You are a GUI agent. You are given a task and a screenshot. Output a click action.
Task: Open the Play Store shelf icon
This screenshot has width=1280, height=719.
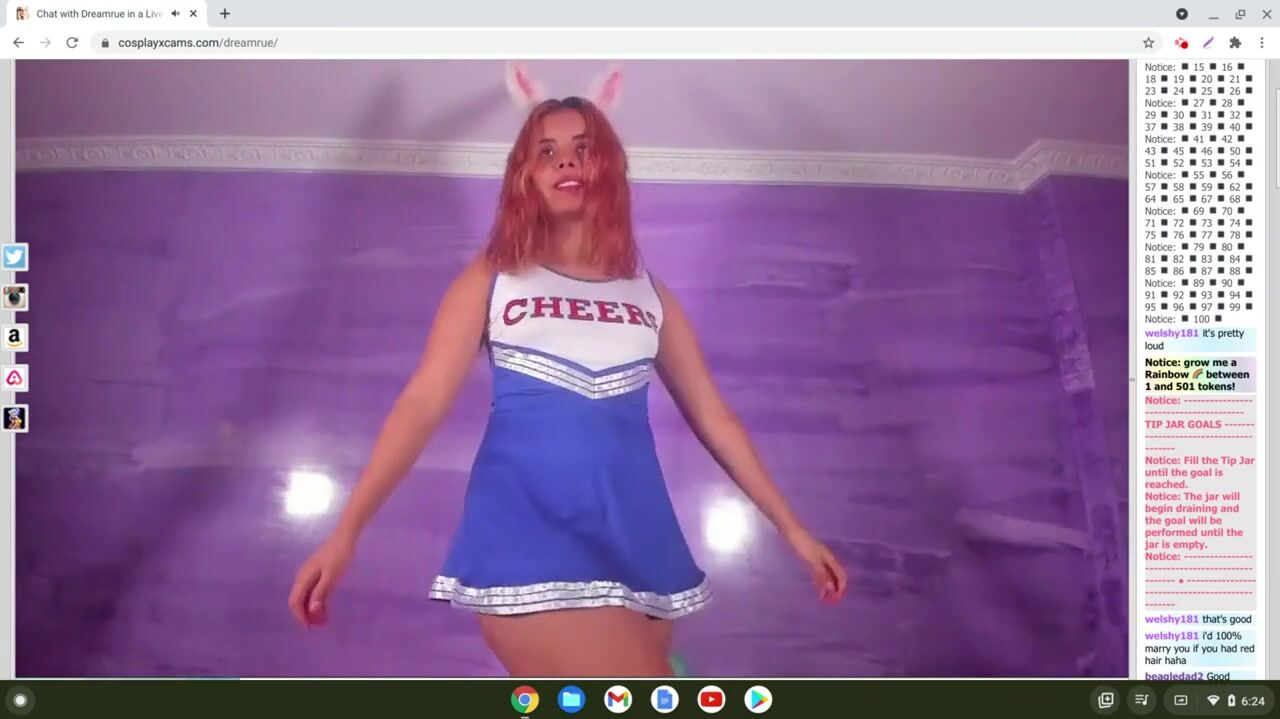tap(758, 700)
